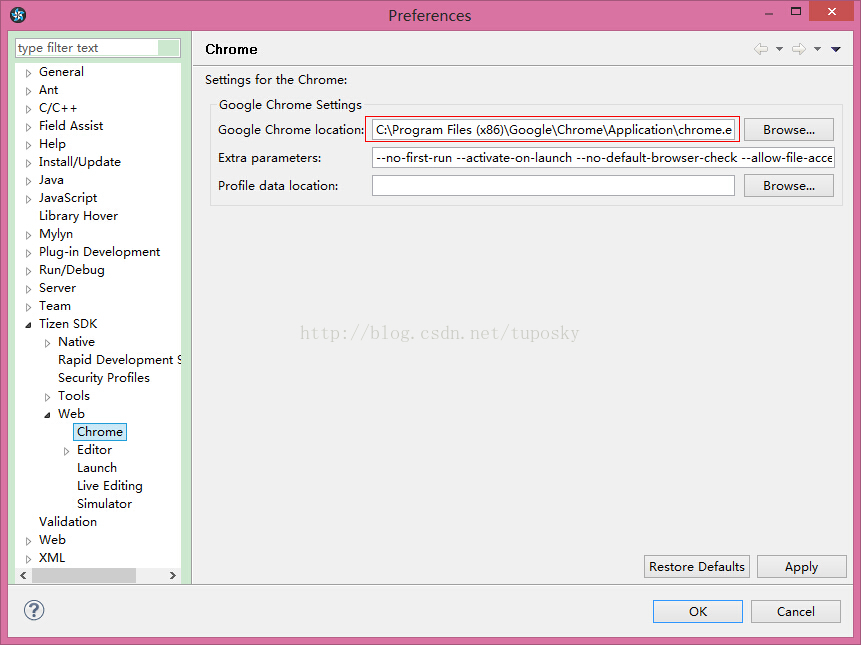Image resolution: width=861 pixels, height=645 pixels.
Task: Expand the Java tree node
Action: click(x=29, y=181)
